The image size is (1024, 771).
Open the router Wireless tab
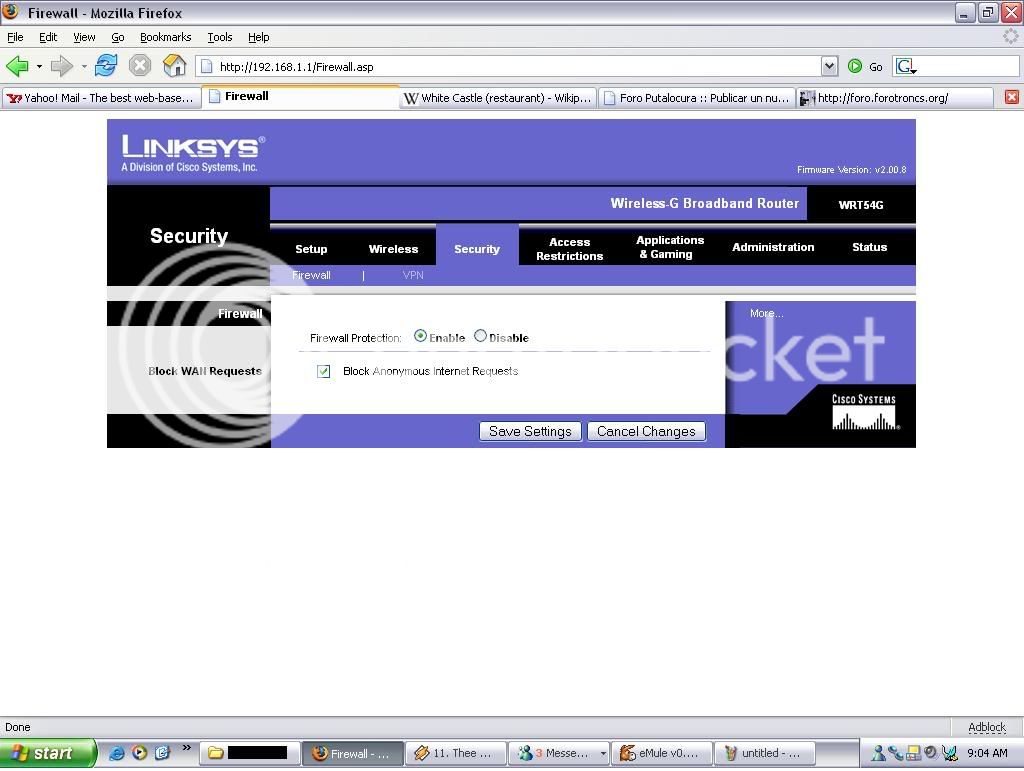pyautogui.click(x=393, y=249)
